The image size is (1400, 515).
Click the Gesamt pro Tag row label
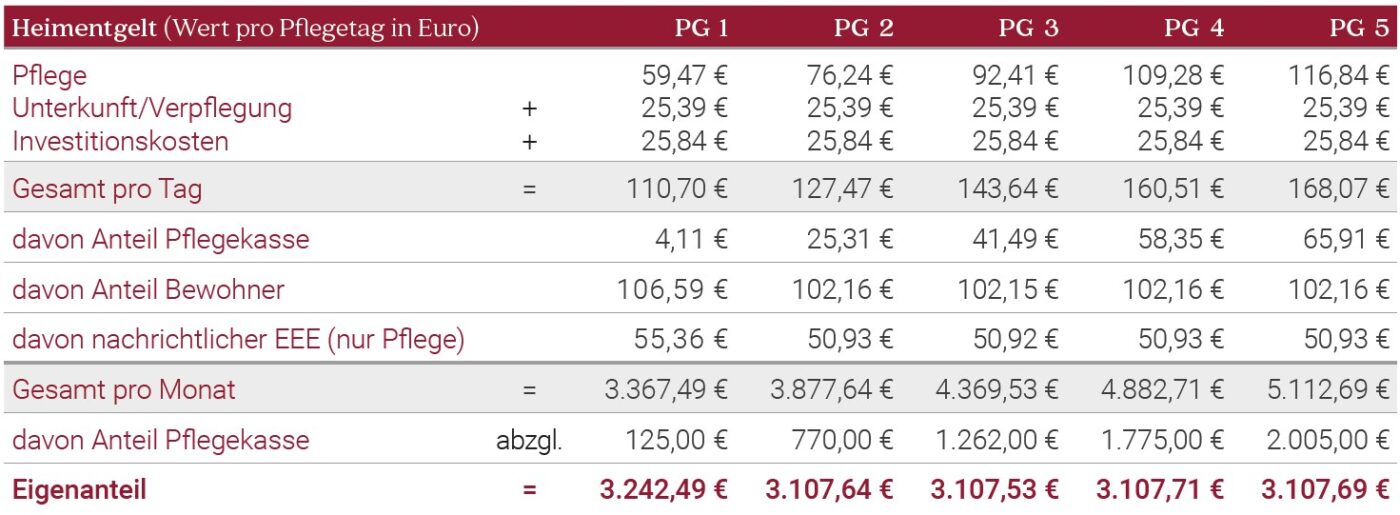click(x=107, y=189)
